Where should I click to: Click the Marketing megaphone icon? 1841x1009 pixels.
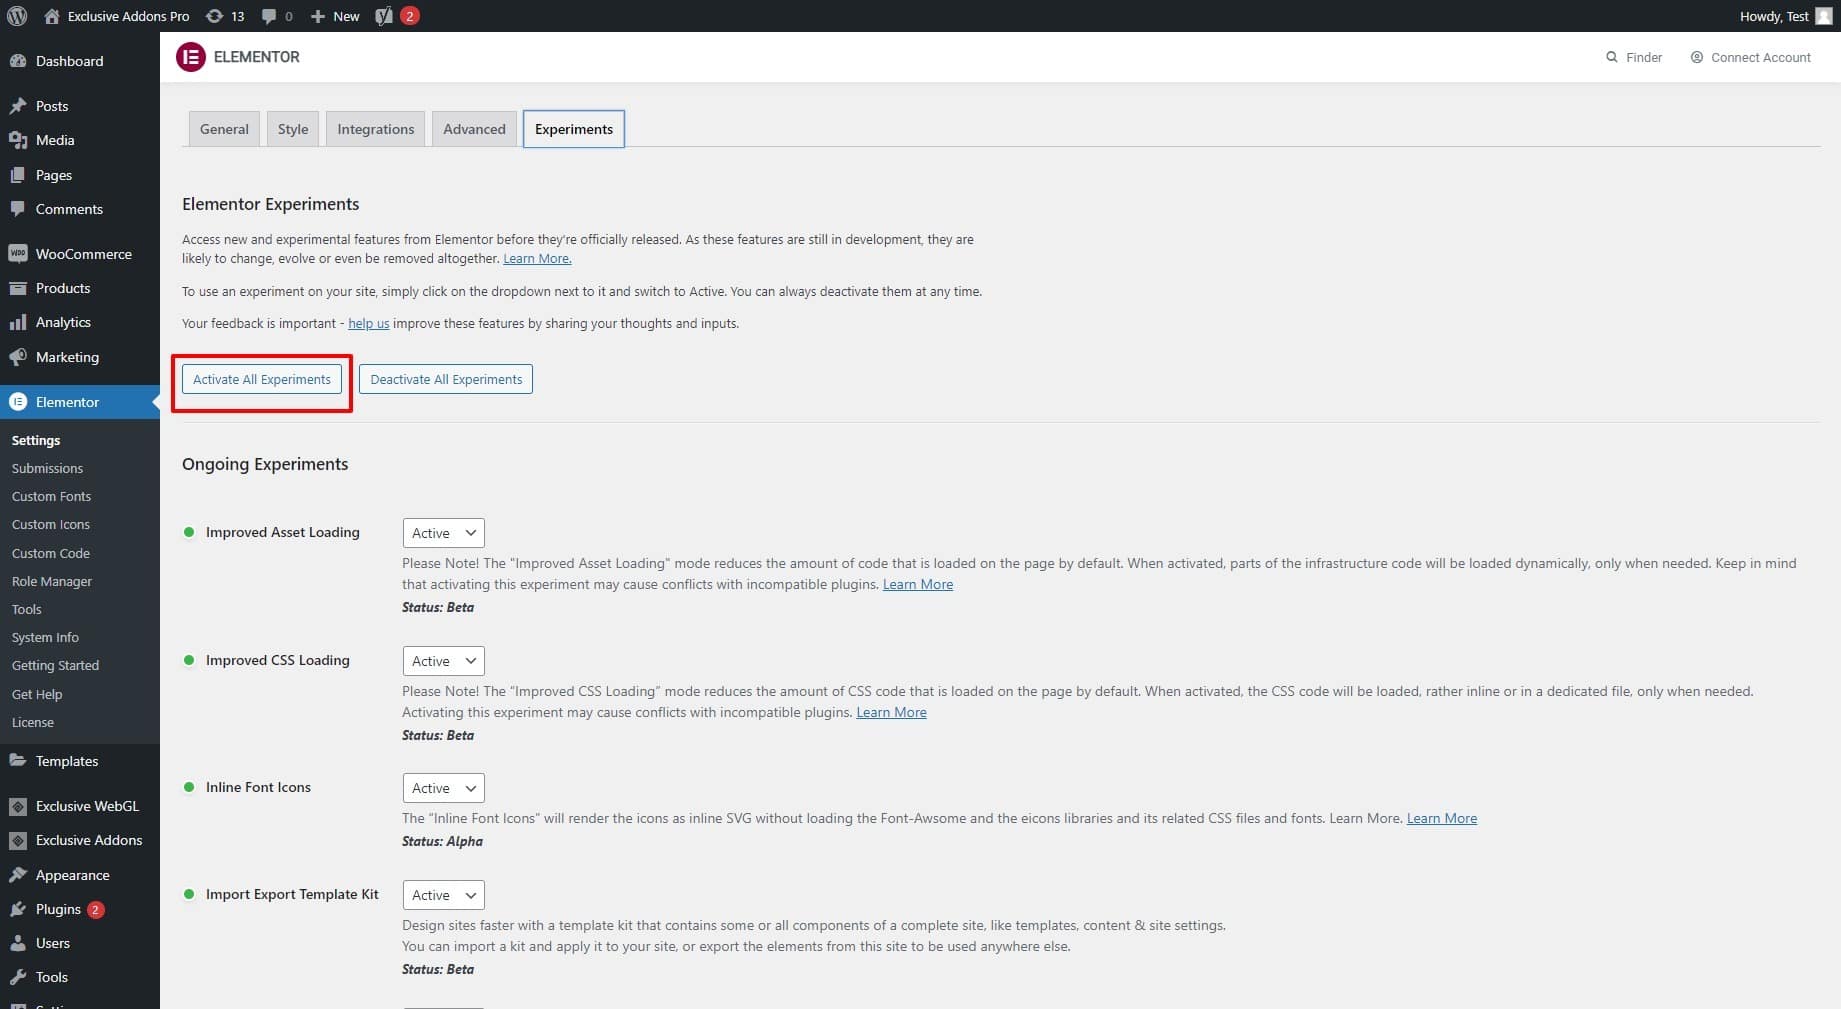point(18,357)
